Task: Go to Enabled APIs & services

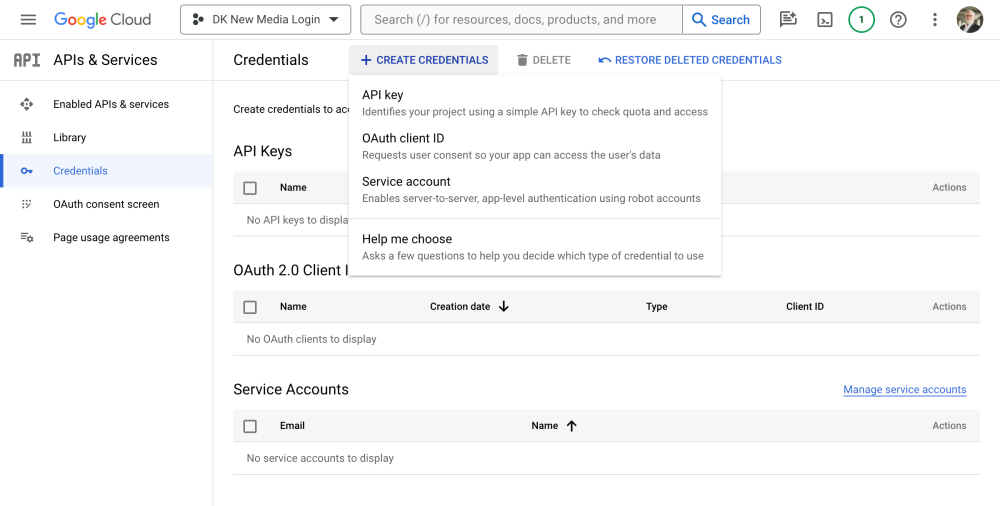Action: (x=111, y=104)
